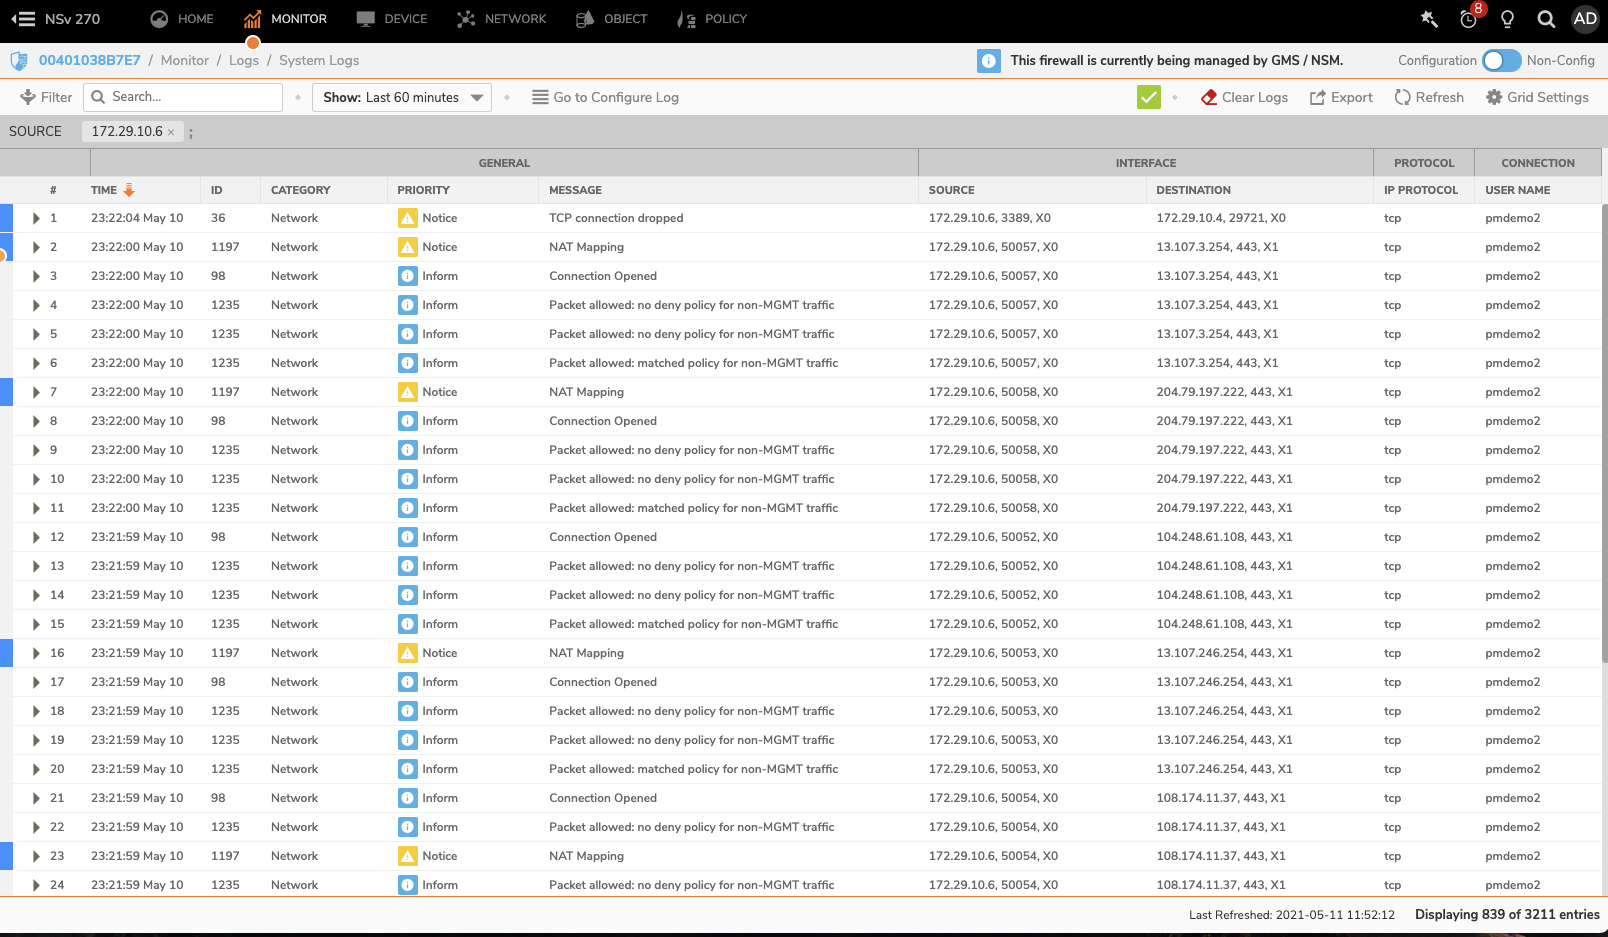Open the Show: Last 60 minutes dropdown

(x=402, y=97)
